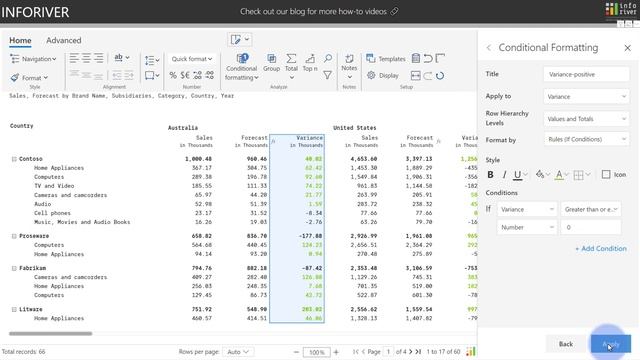640x360 pixels.
Task: Click the Title input field
Action: click(586, 74)
